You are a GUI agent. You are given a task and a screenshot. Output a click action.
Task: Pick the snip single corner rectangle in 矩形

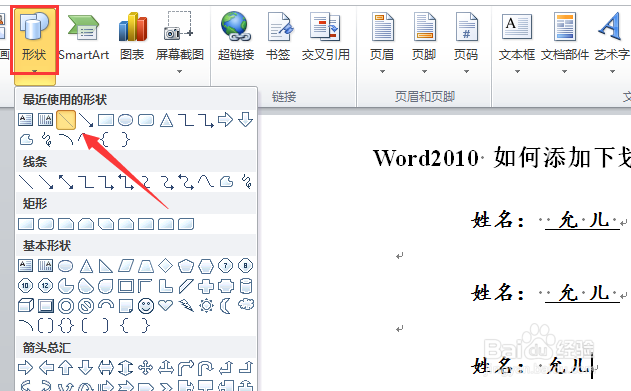click(66, 224)
